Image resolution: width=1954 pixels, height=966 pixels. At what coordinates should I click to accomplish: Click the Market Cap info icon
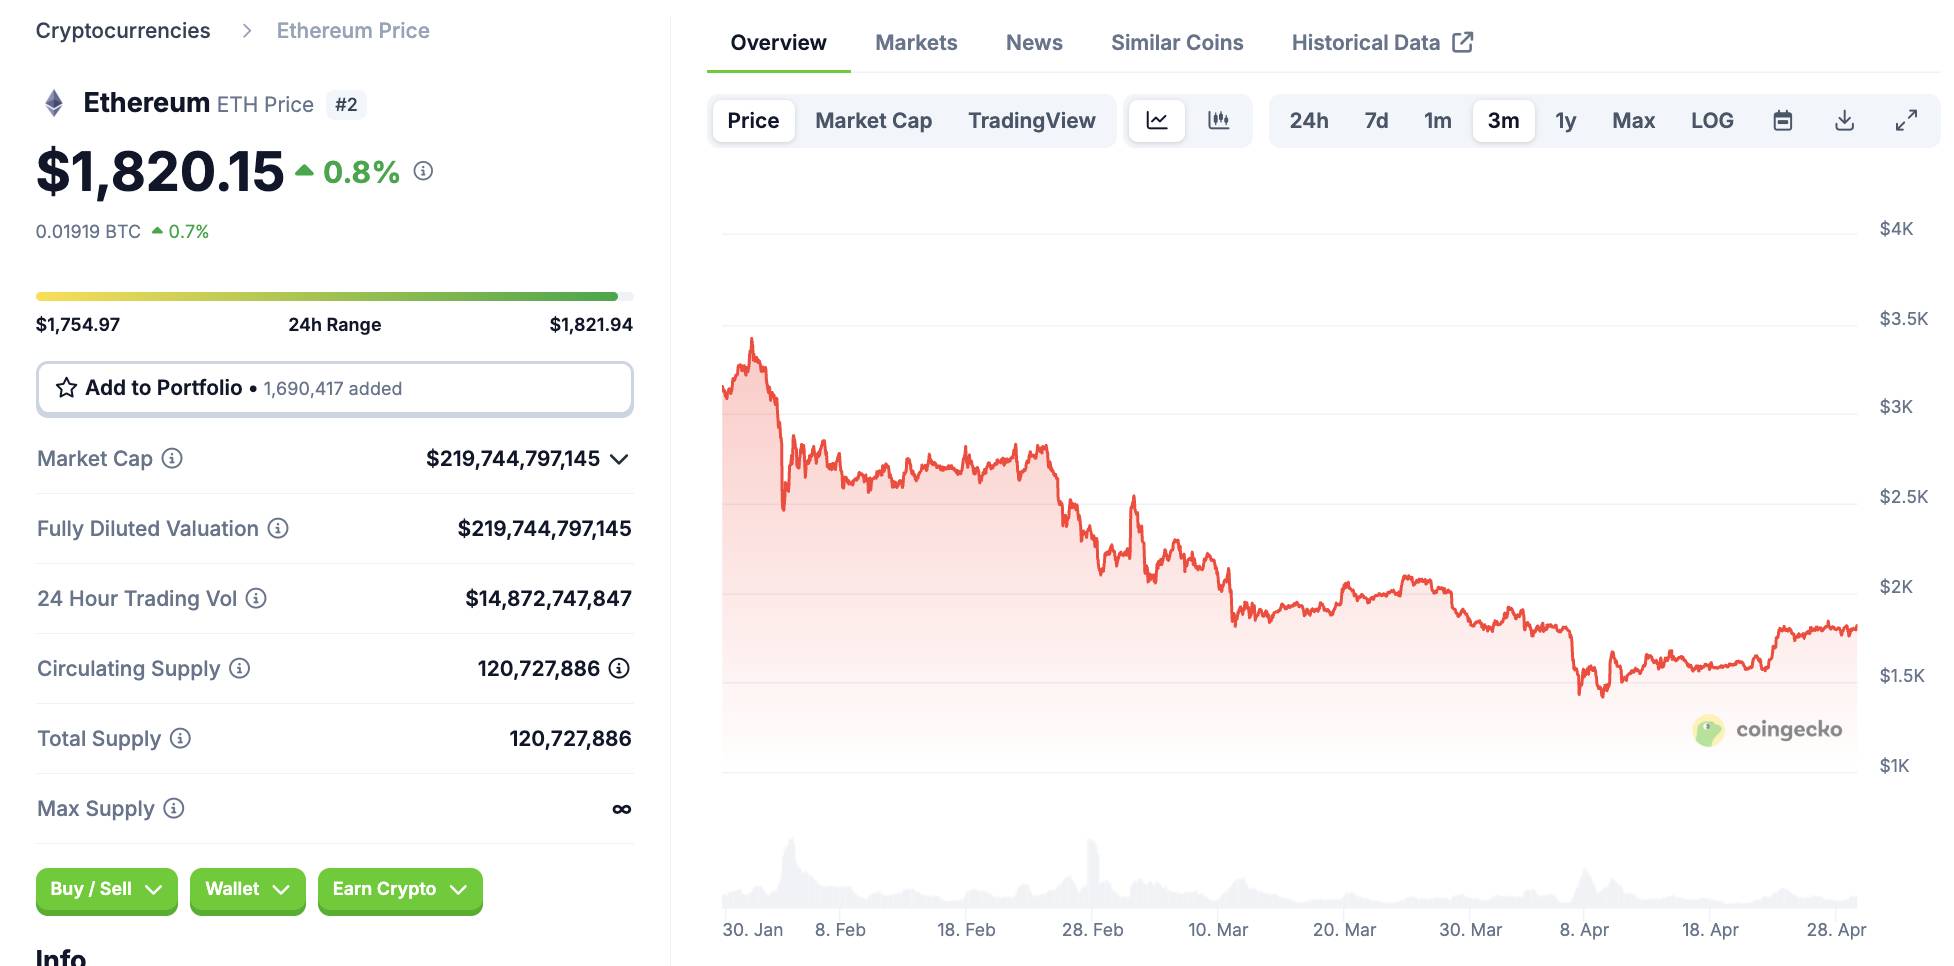click(172, 459)
